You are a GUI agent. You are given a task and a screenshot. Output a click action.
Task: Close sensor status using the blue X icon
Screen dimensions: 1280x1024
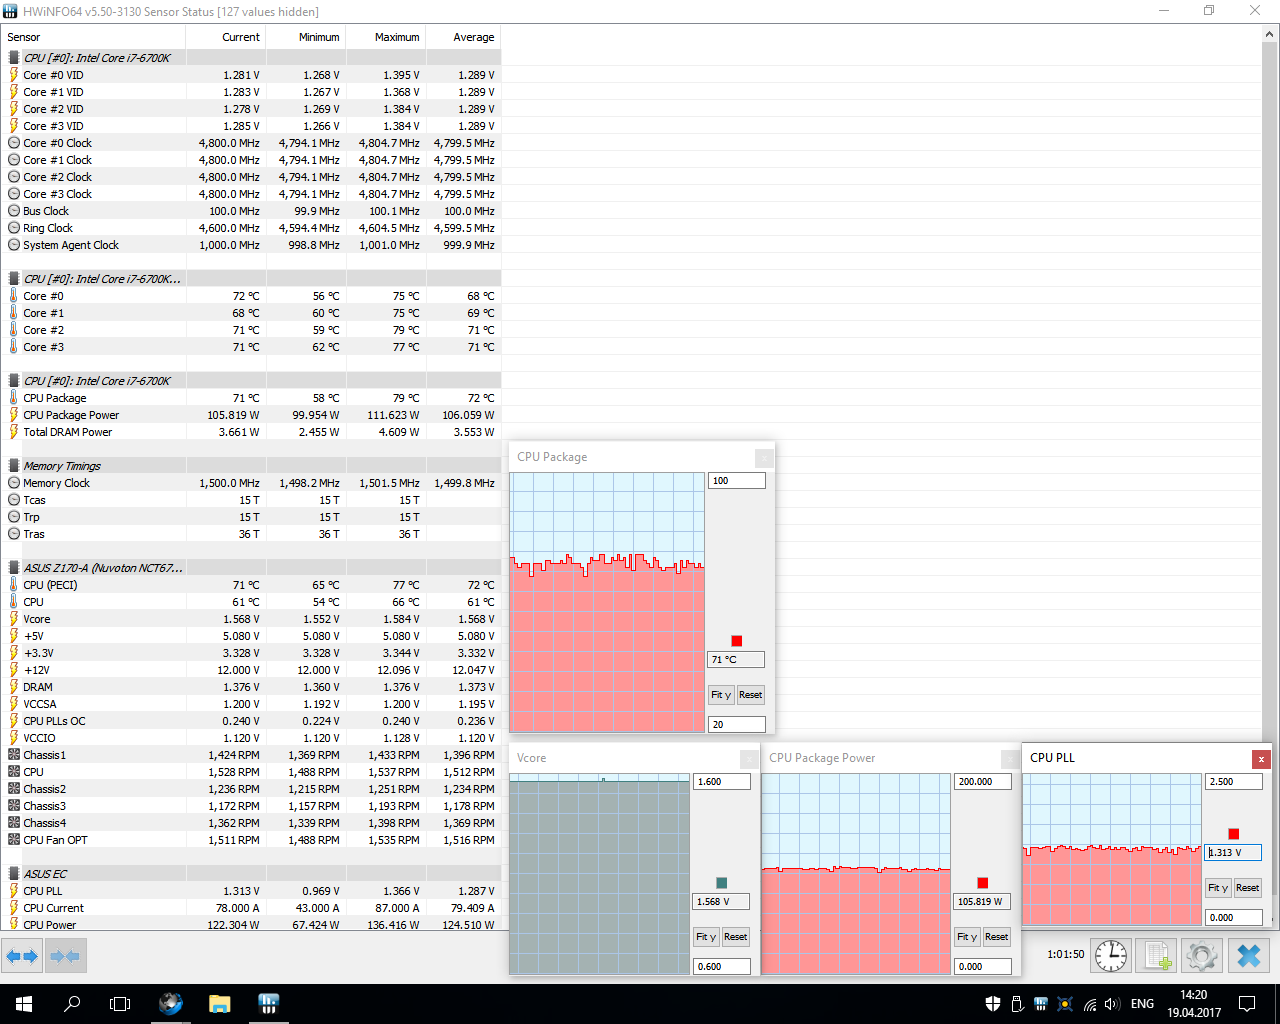[1248, 956]
